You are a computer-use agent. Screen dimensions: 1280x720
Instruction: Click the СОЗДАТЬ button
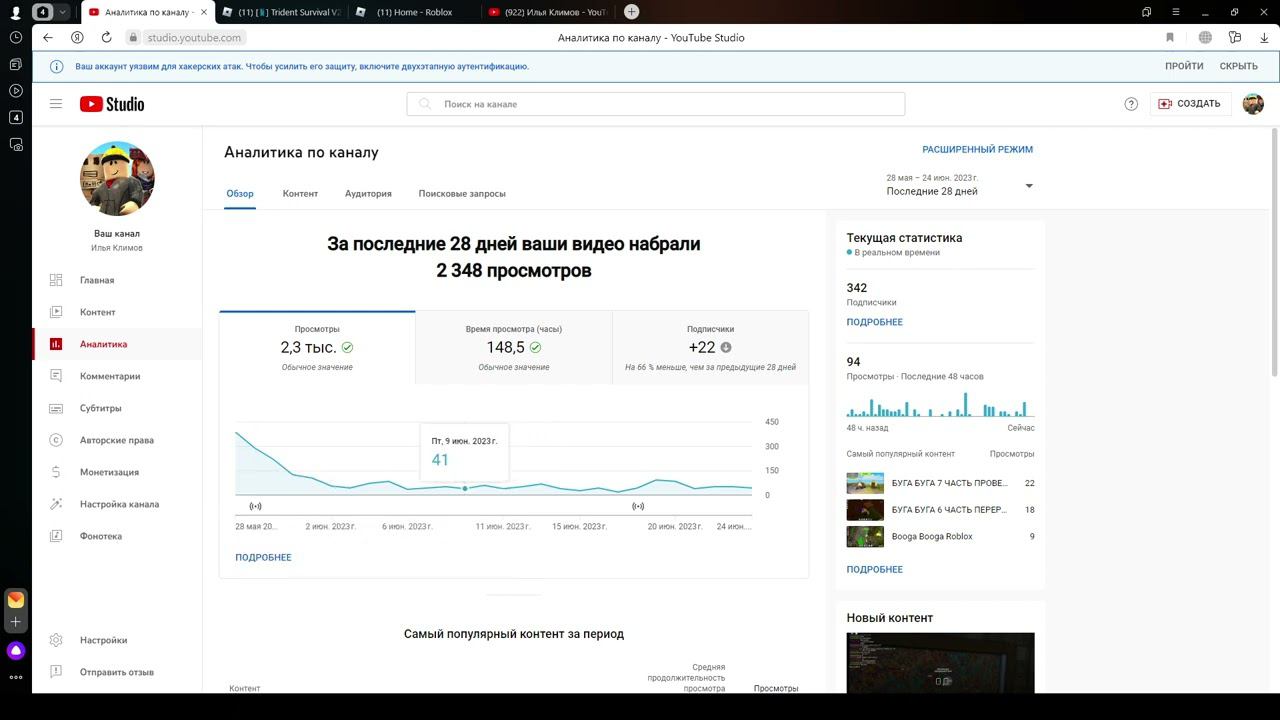tap(1190, 104)
